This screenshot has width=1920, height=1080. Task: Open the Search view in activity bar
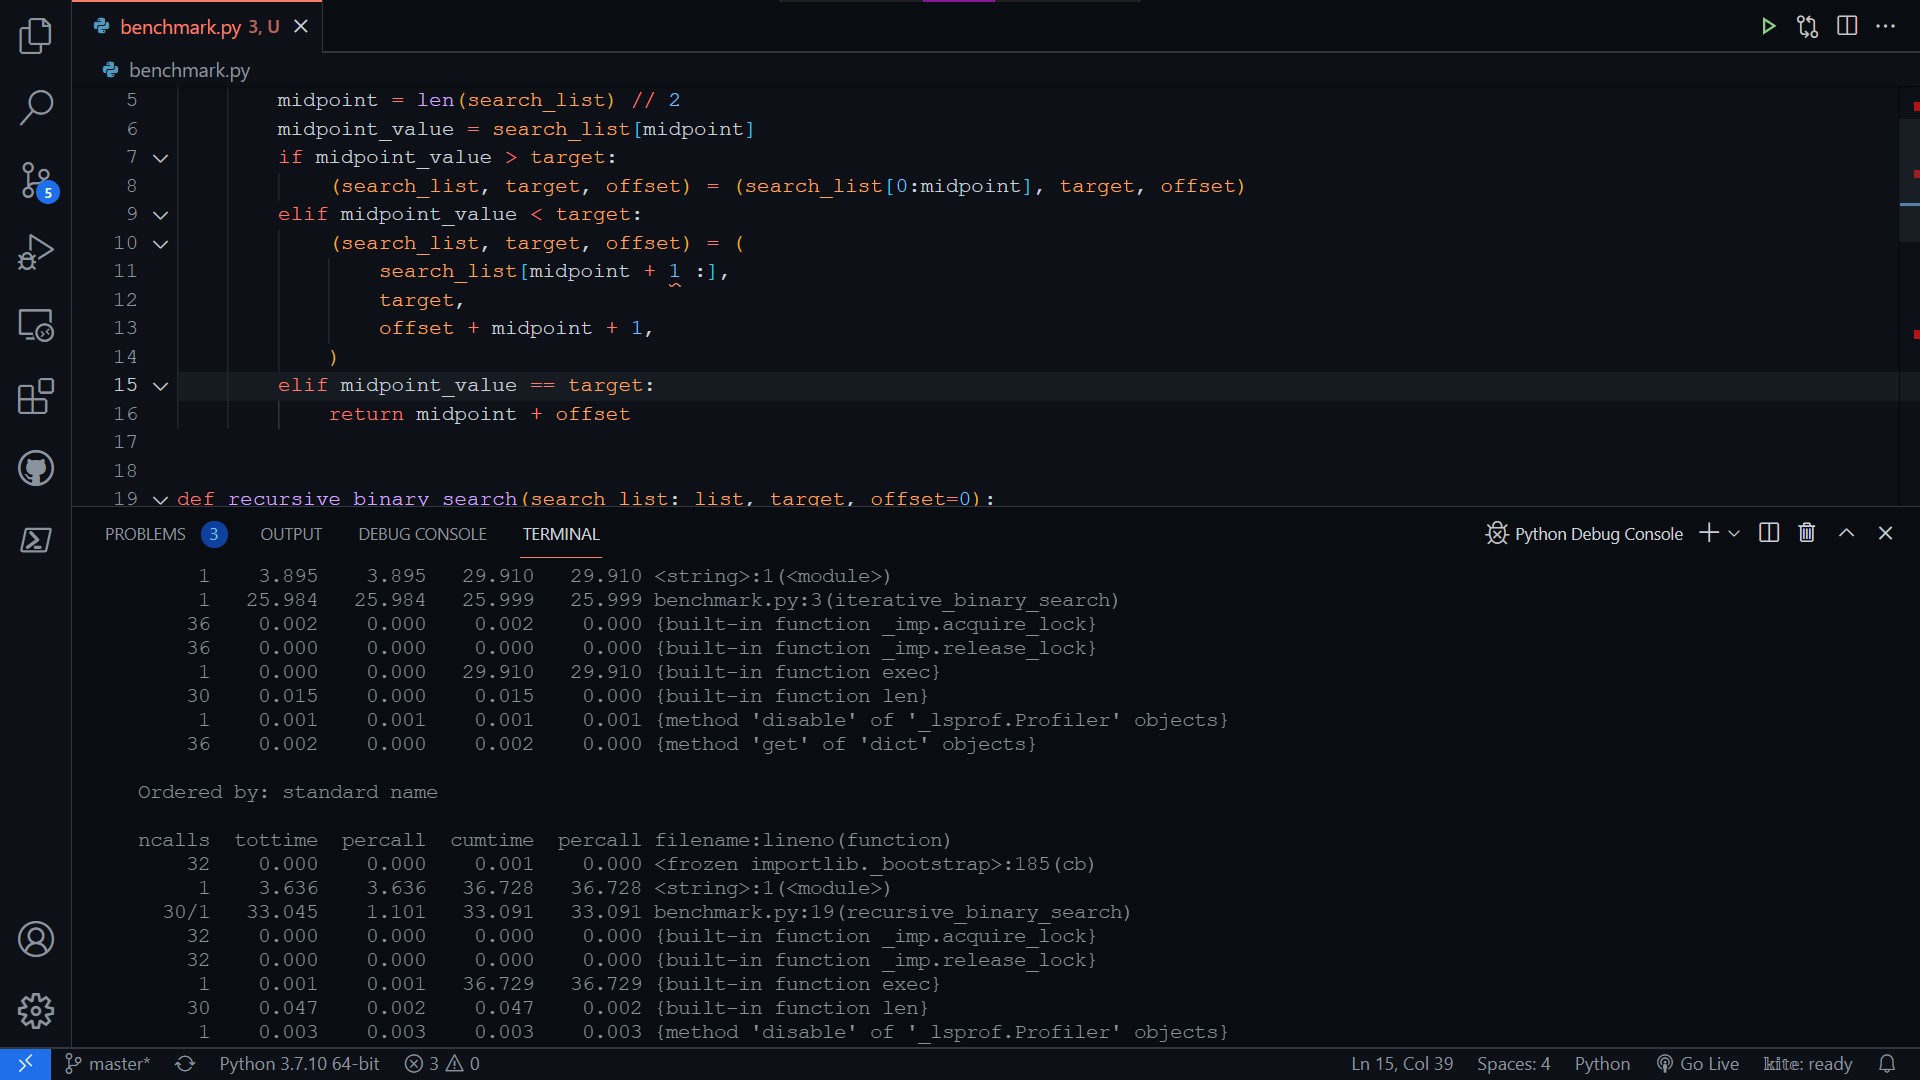click(36, 108)
